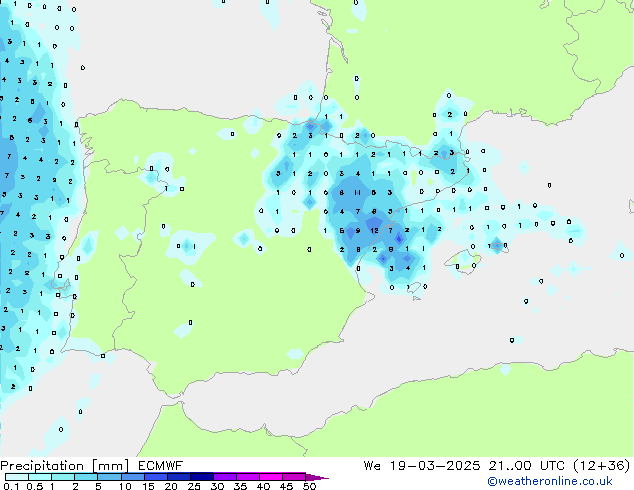
Task: Click the legend label '30'
Action: [x=217, y=486]
